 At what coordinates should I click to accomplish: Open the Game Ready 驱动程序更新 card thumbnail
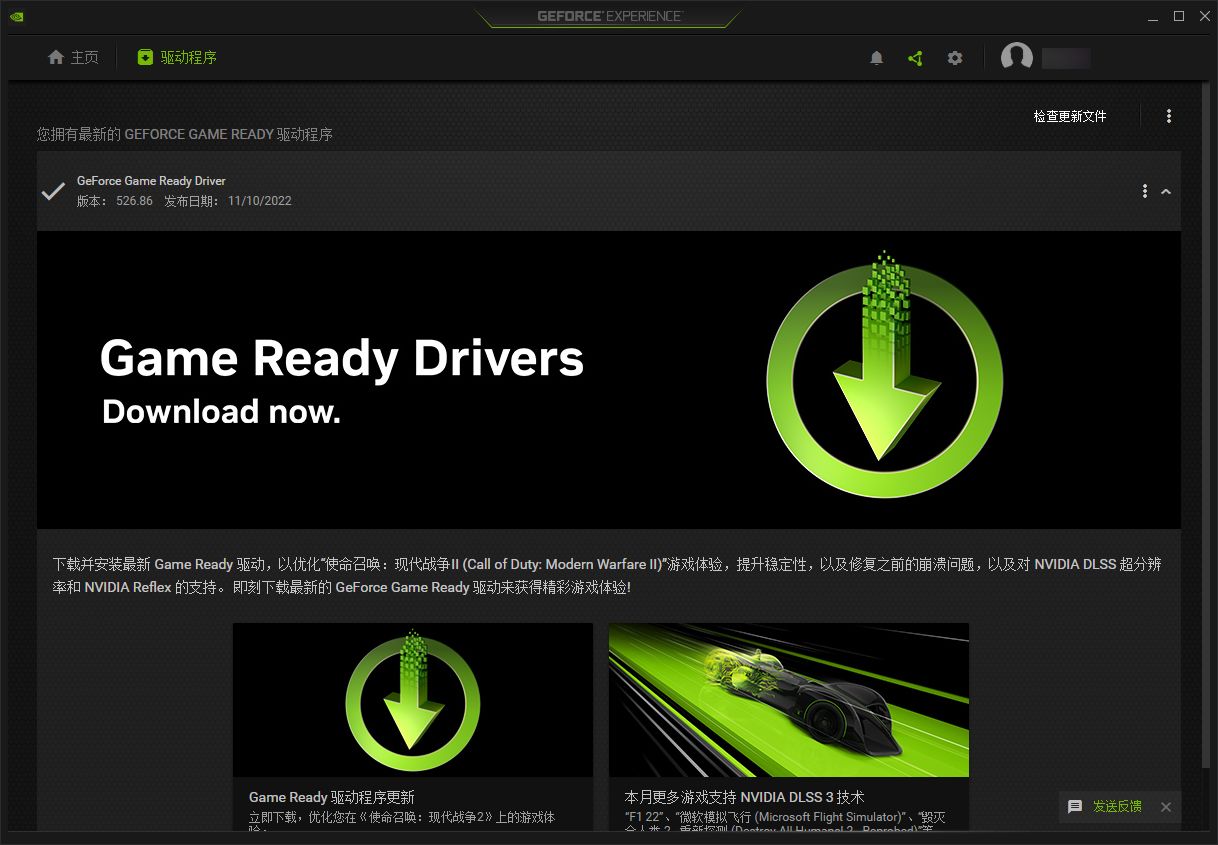[413, 700]
